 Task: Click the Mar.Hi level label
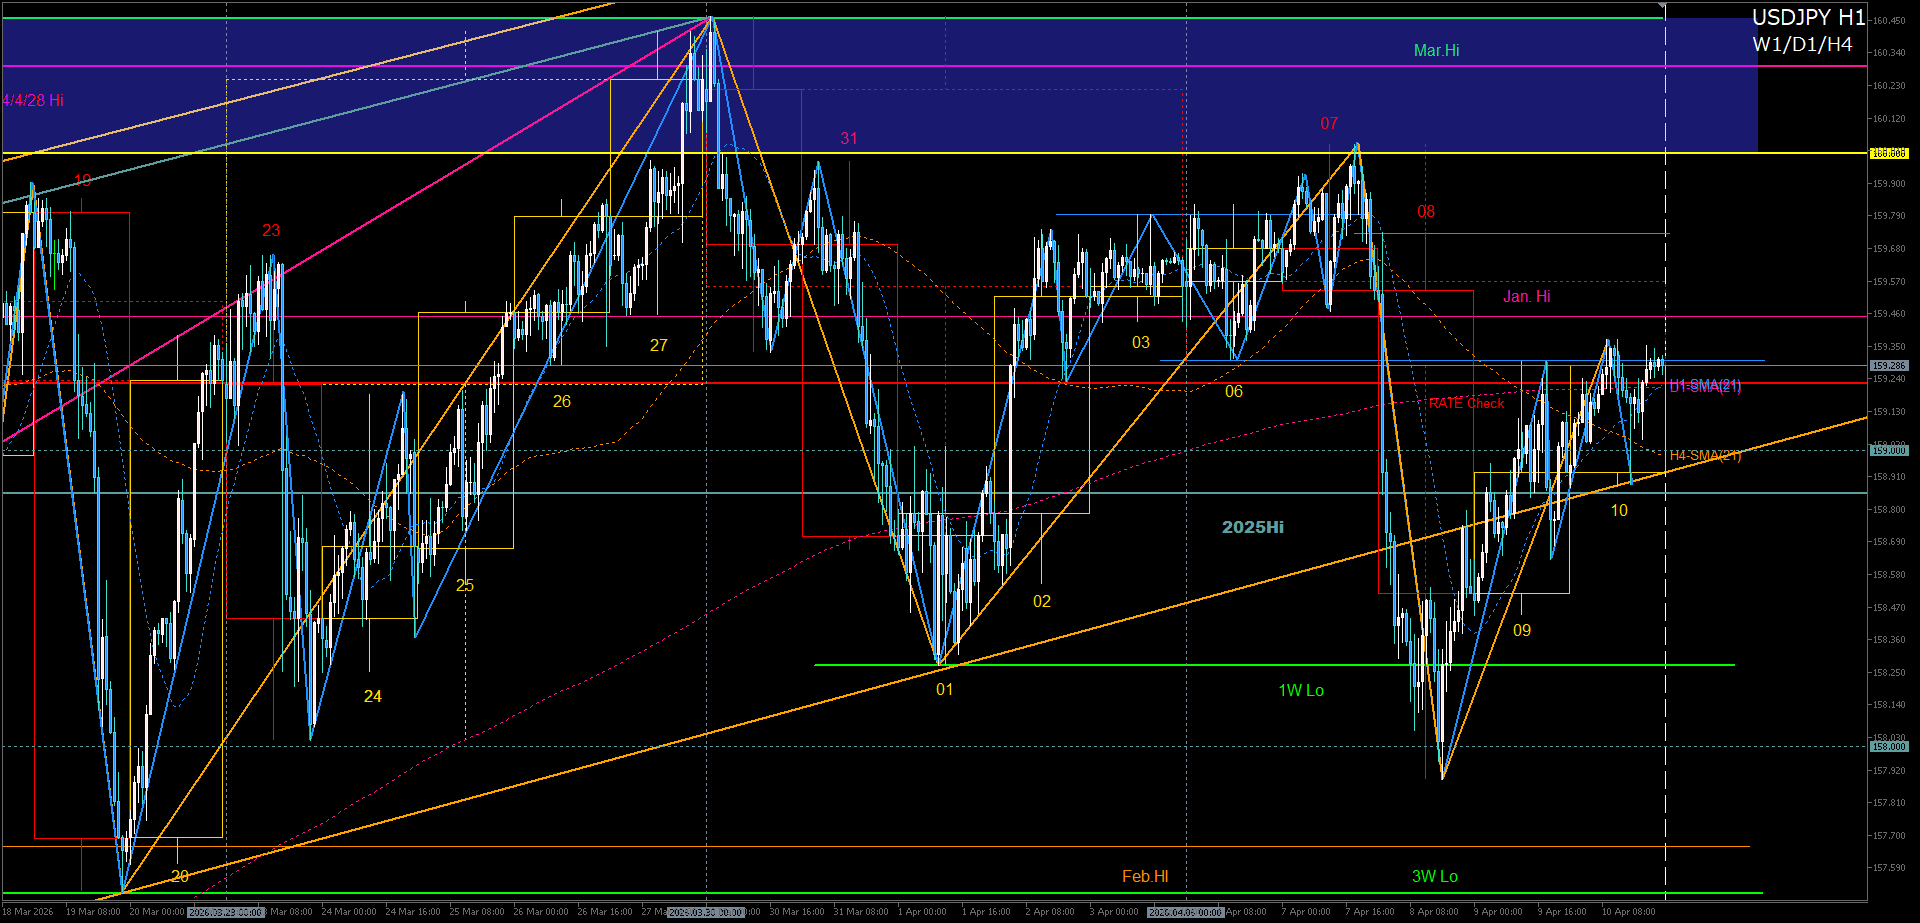pos(1436,50)
